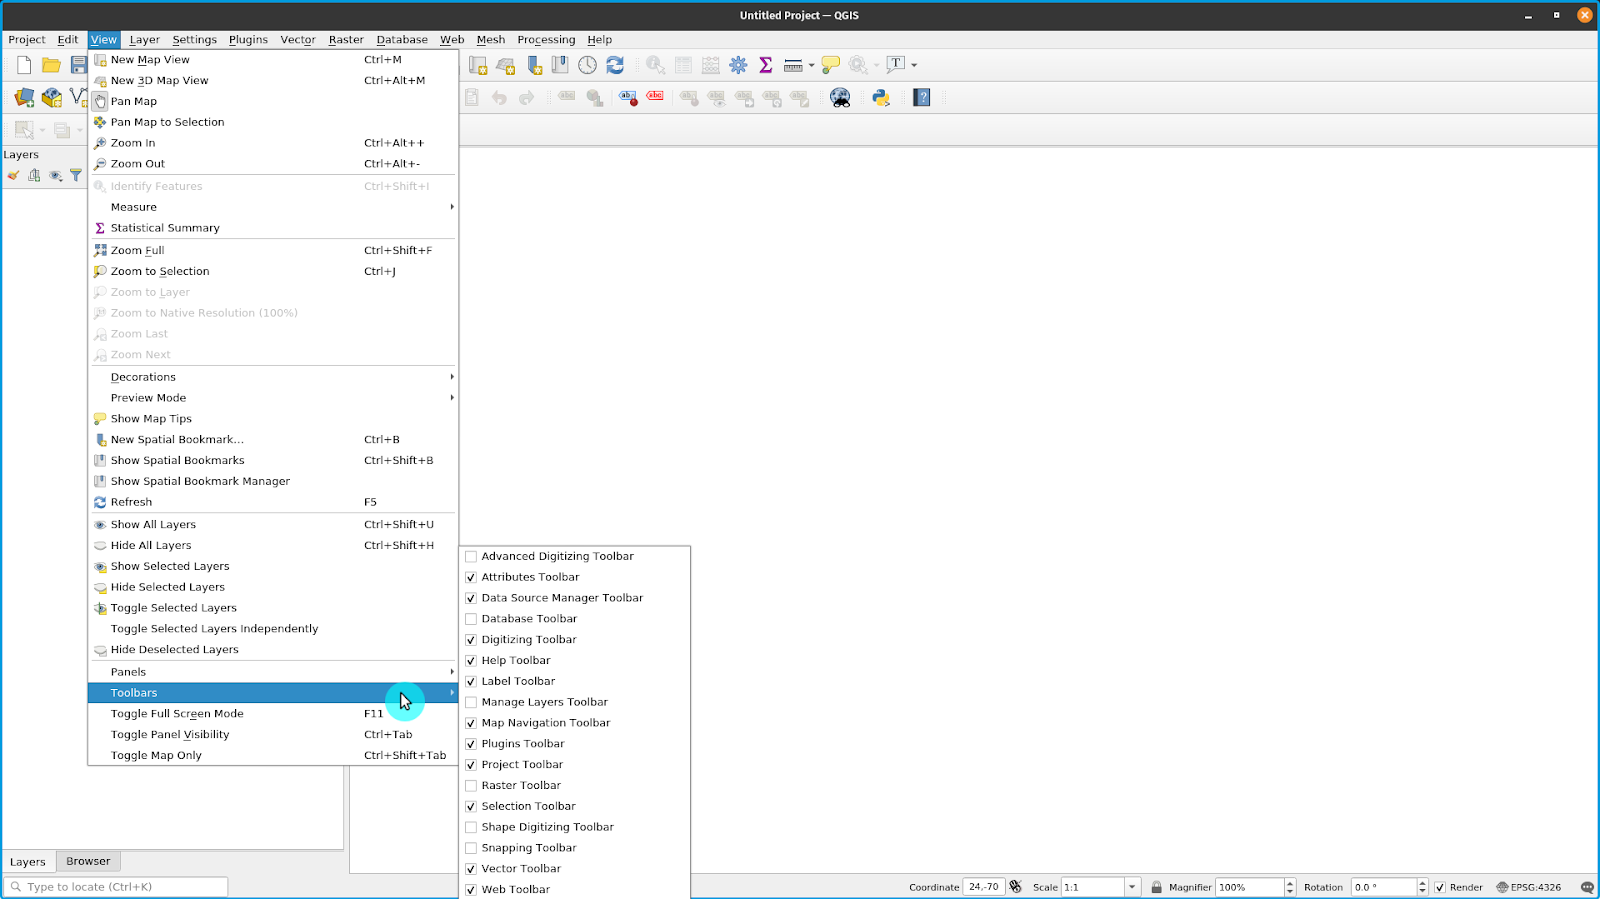The width and height of the screenshot is (1600, 899).
Task: Uncheck the Web Toolbar option
Action: pos(471,889)
